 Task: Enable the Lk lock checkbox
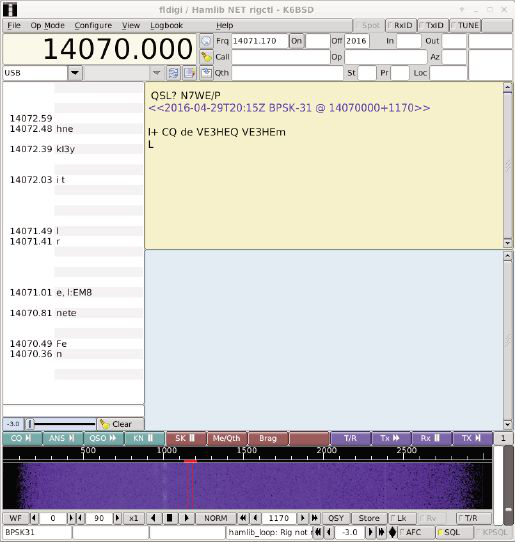[402, 518]
